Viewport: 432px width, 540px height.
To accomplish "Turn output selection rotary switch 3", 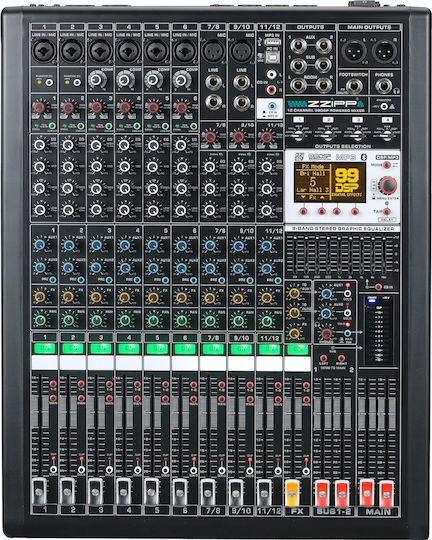I will pos(358,135).
